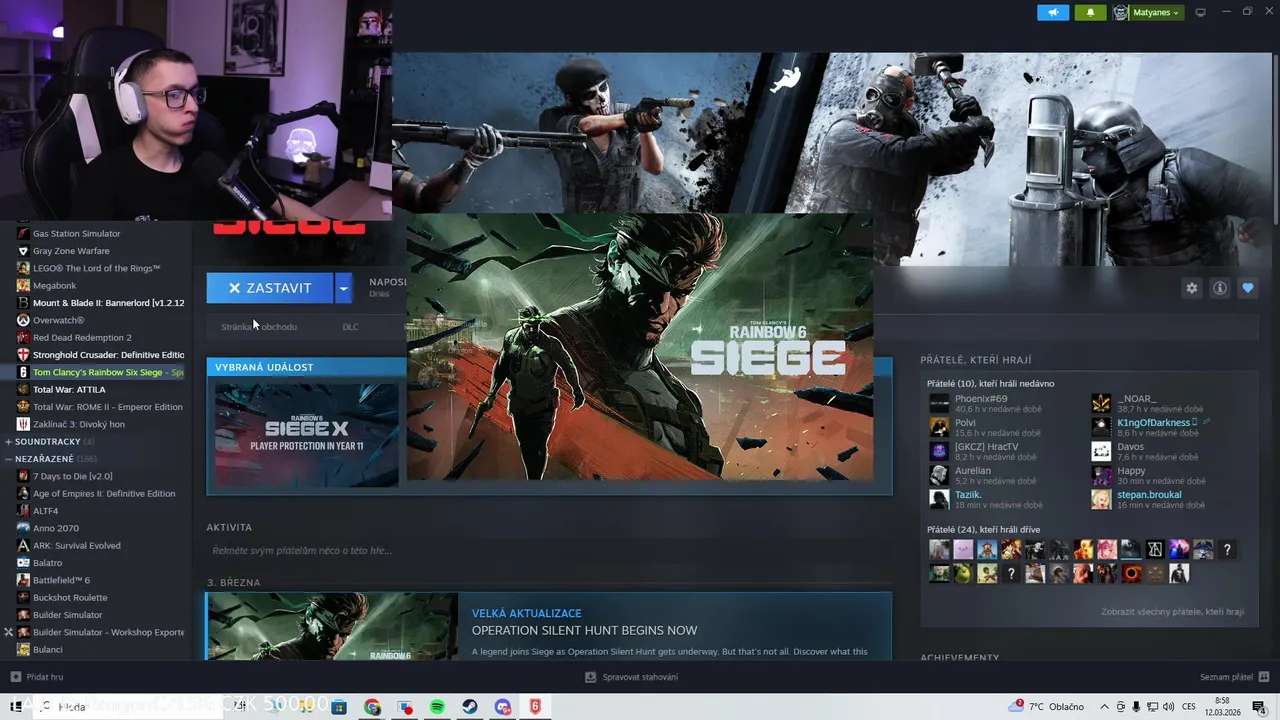Open friend Aurelian avatar
This screenshot has height=720, width=1280.
click(939, 475)
